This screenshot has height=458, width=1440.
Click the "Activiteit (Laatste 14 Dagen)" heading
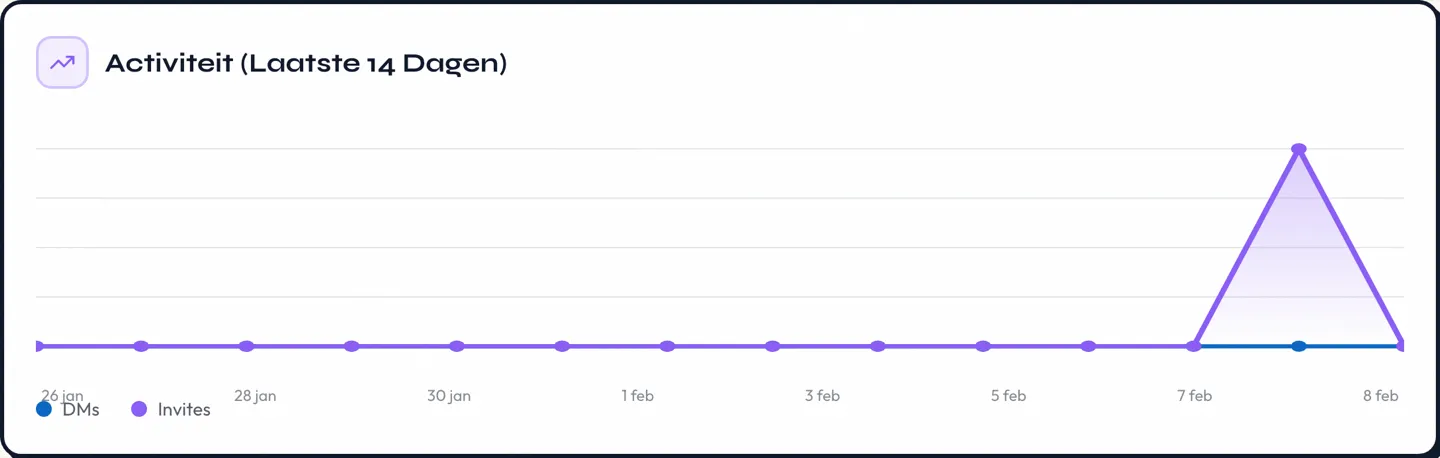tap(306, 63)
